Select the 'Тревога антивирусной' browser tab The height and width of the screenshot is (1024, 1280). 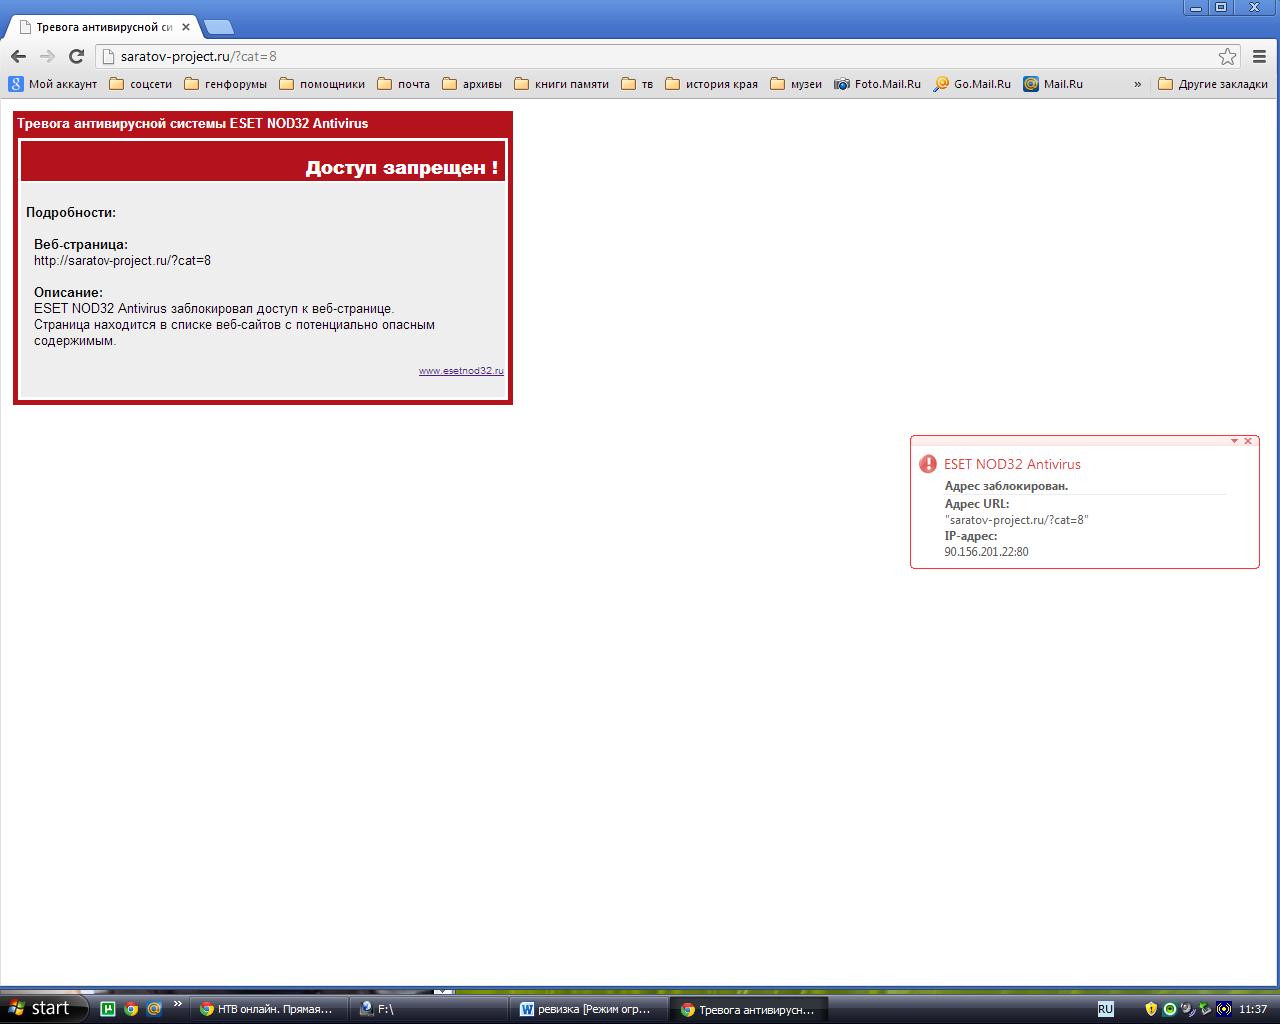(103, 27)
